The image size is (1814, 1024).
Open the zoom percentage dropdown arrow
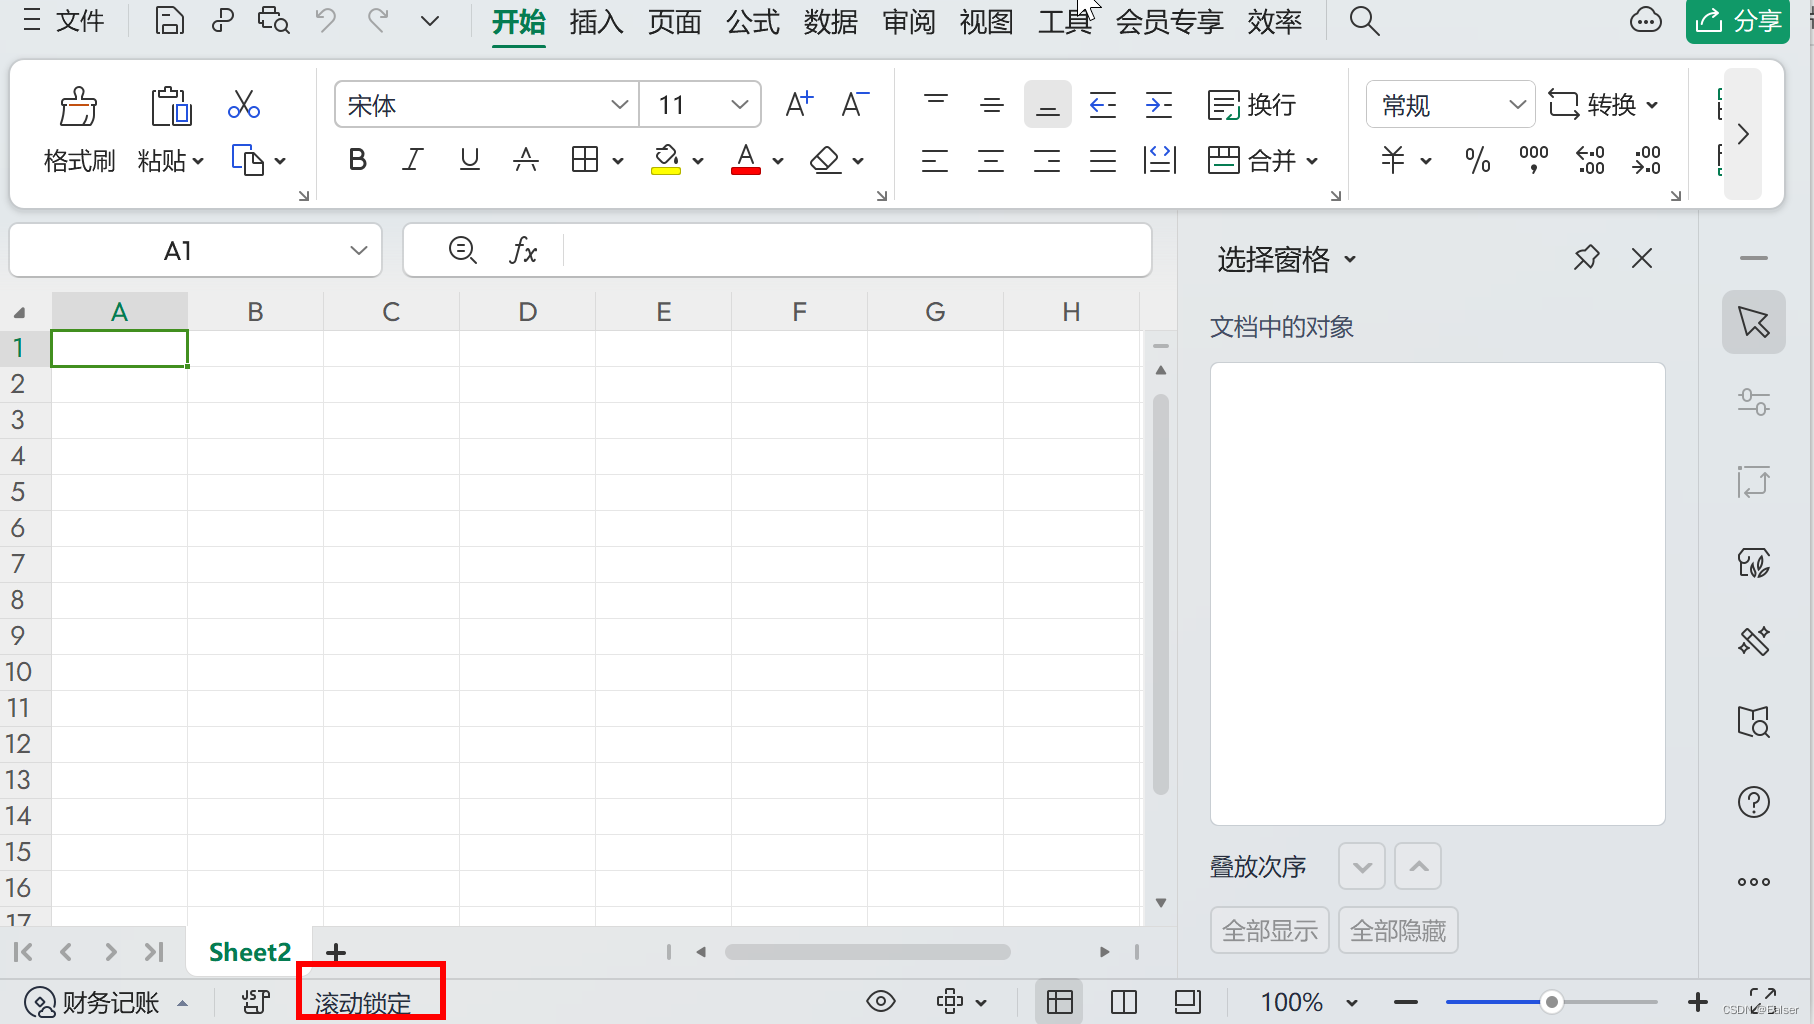[x=1352, y=1002]
